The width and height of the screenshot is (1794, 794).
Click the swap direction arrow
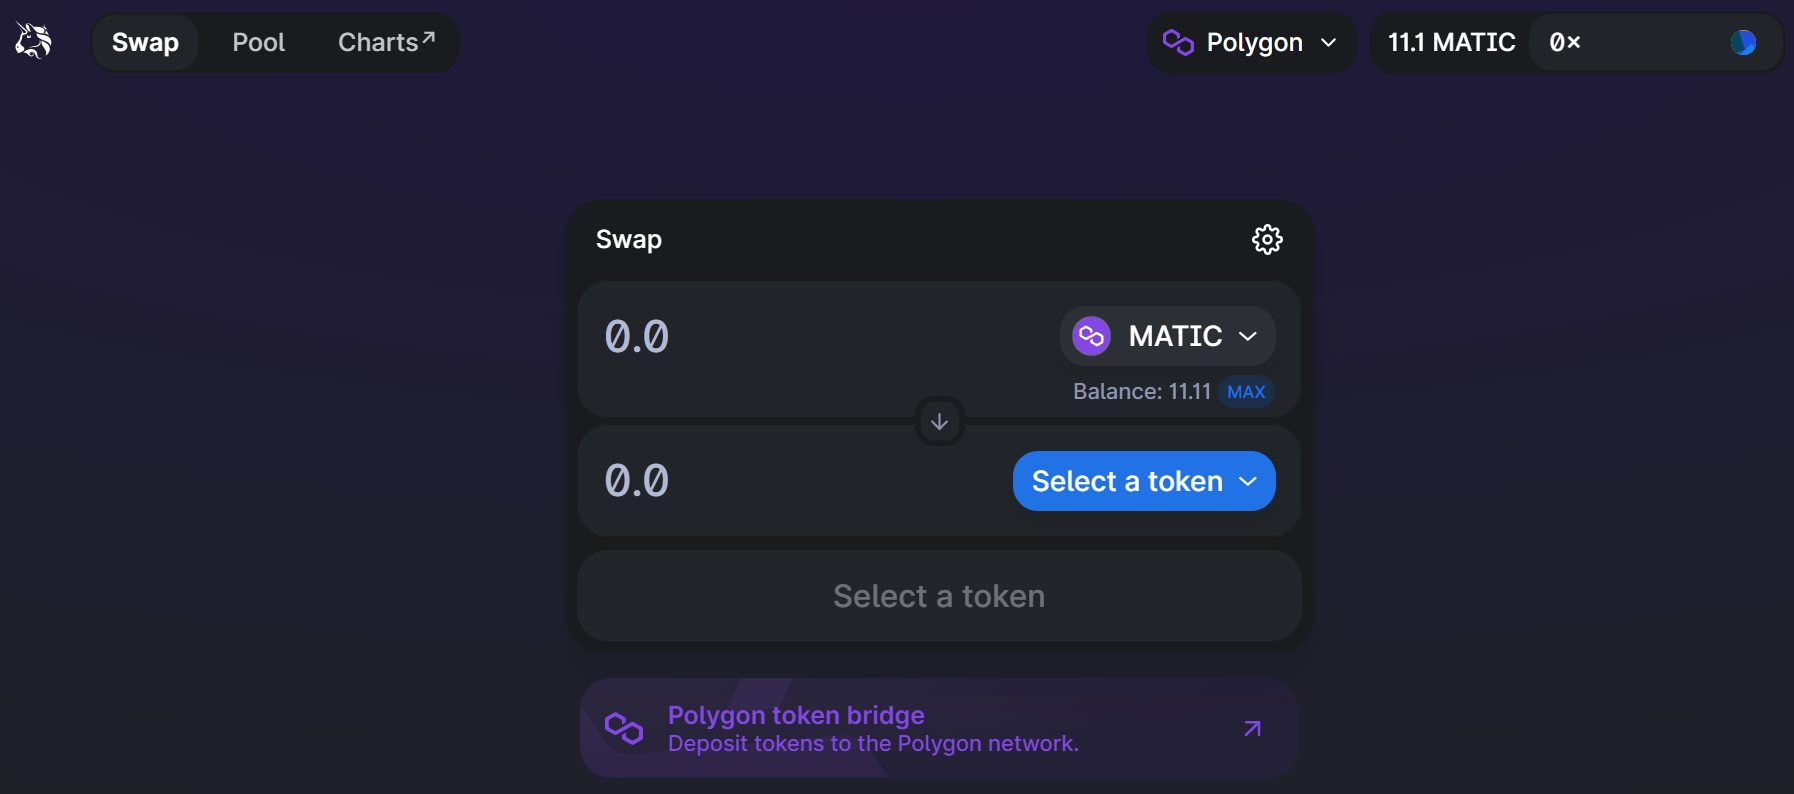(939, 422)
